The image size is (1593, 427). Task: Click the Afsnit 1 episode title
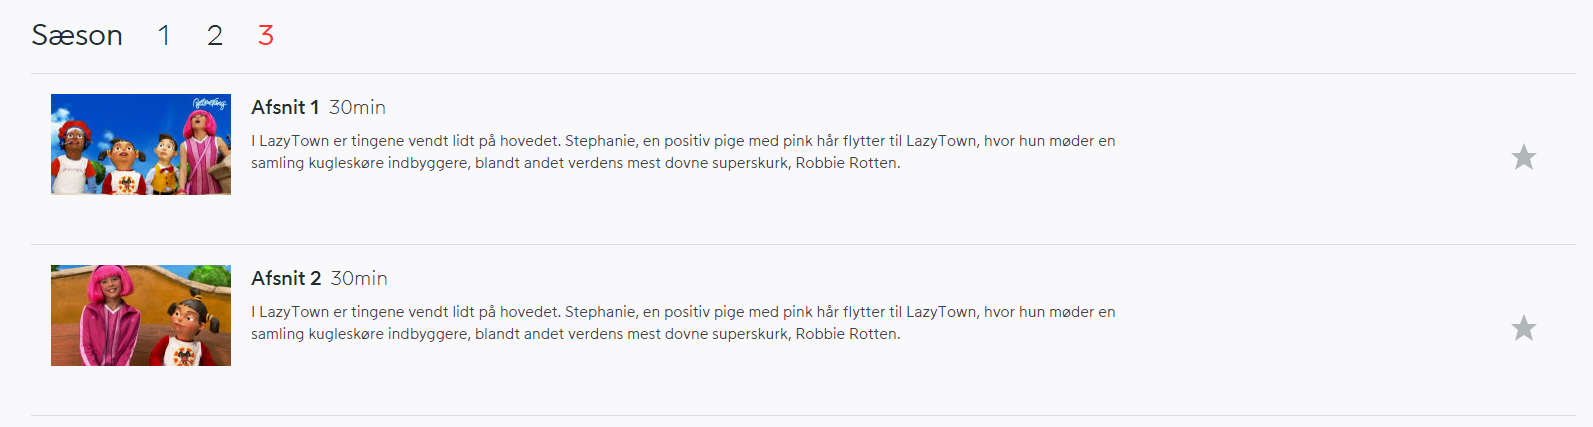point(285,107)
